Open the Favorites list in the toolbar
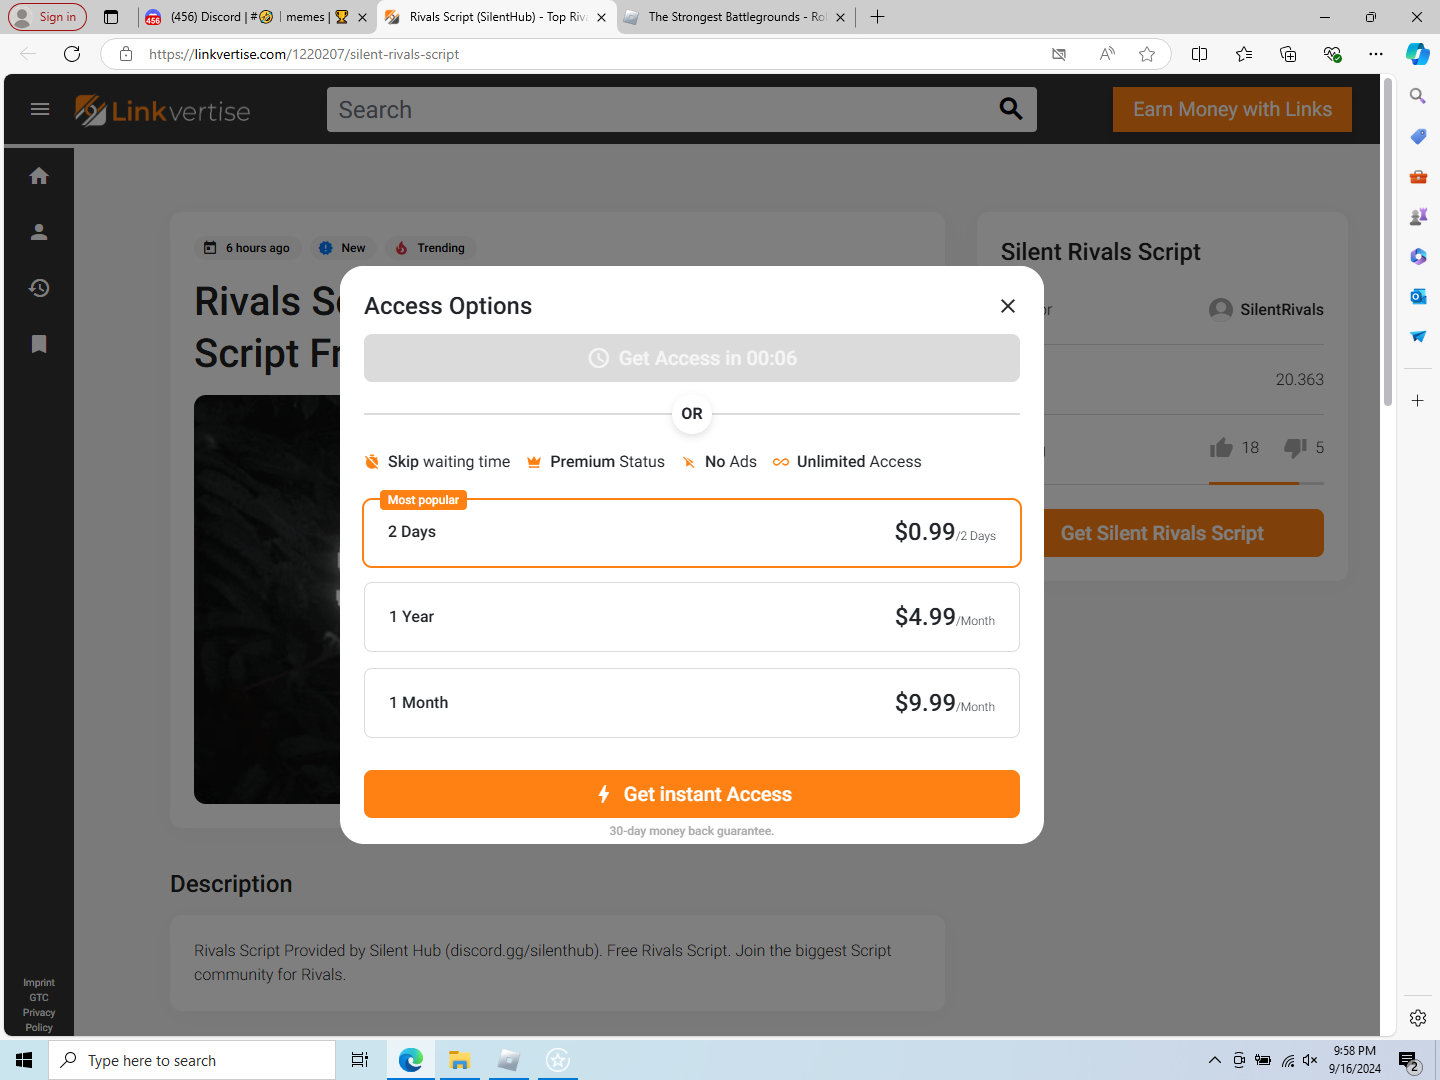This screenshot has width=1440, height=1080. tap(1244, 54)
